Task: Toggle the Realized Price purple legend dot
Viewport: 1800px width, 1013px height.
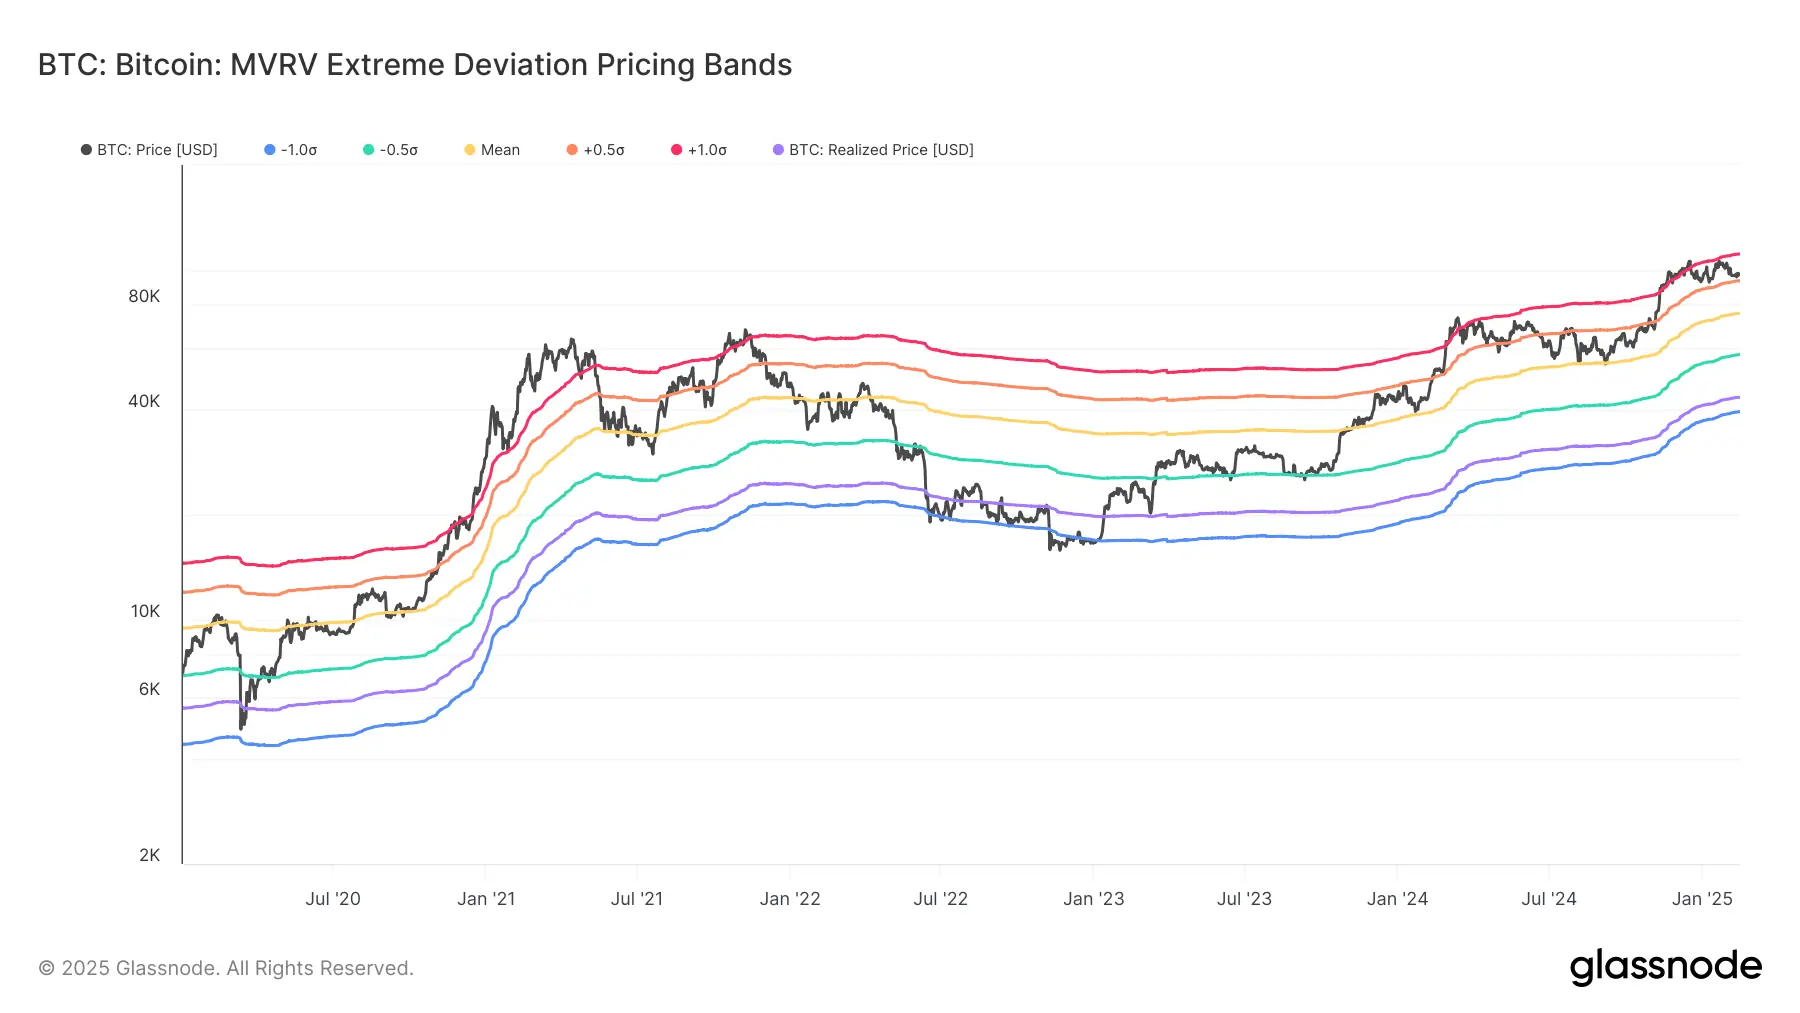Action: [x=778, y=150]
